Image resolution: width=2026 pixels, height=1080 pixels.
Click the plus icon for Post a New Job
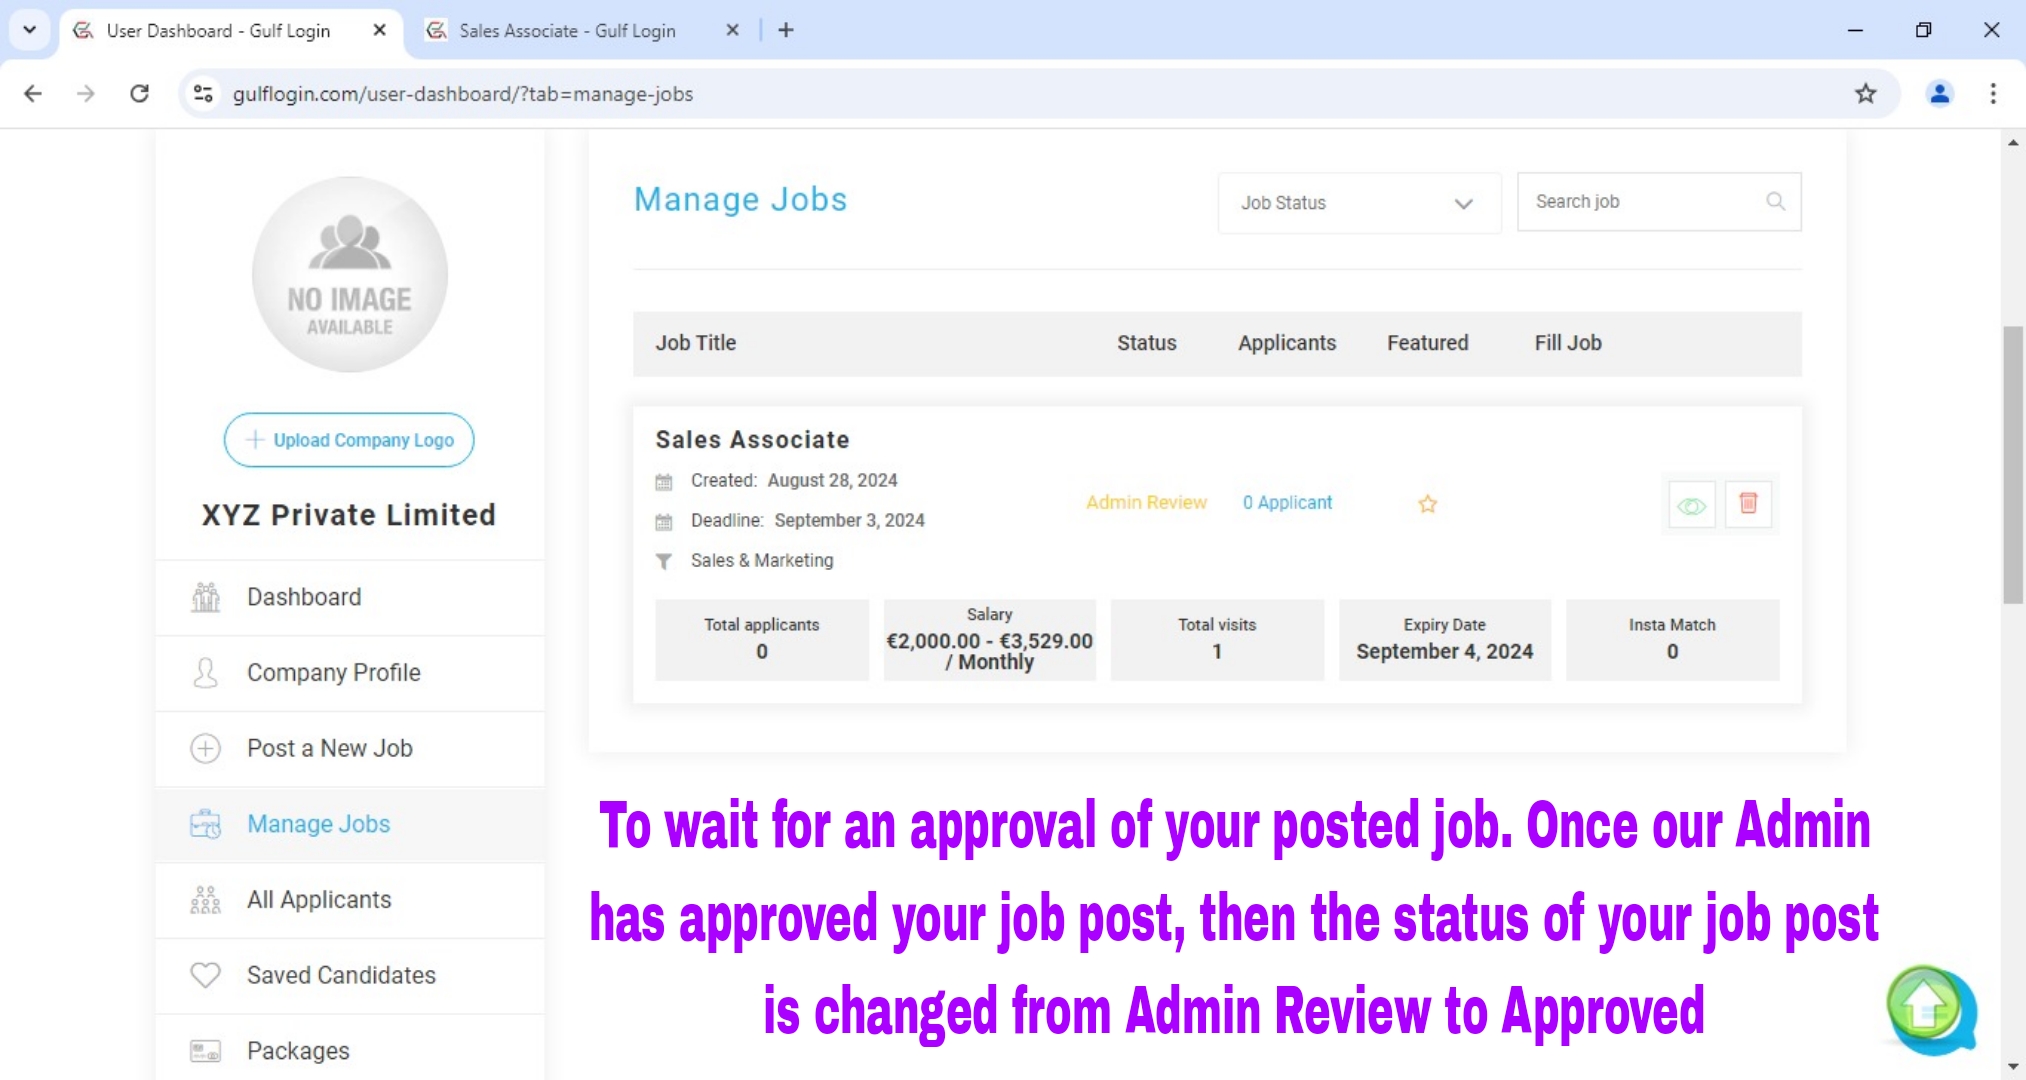pyautogui.click(x=205, y=748)
